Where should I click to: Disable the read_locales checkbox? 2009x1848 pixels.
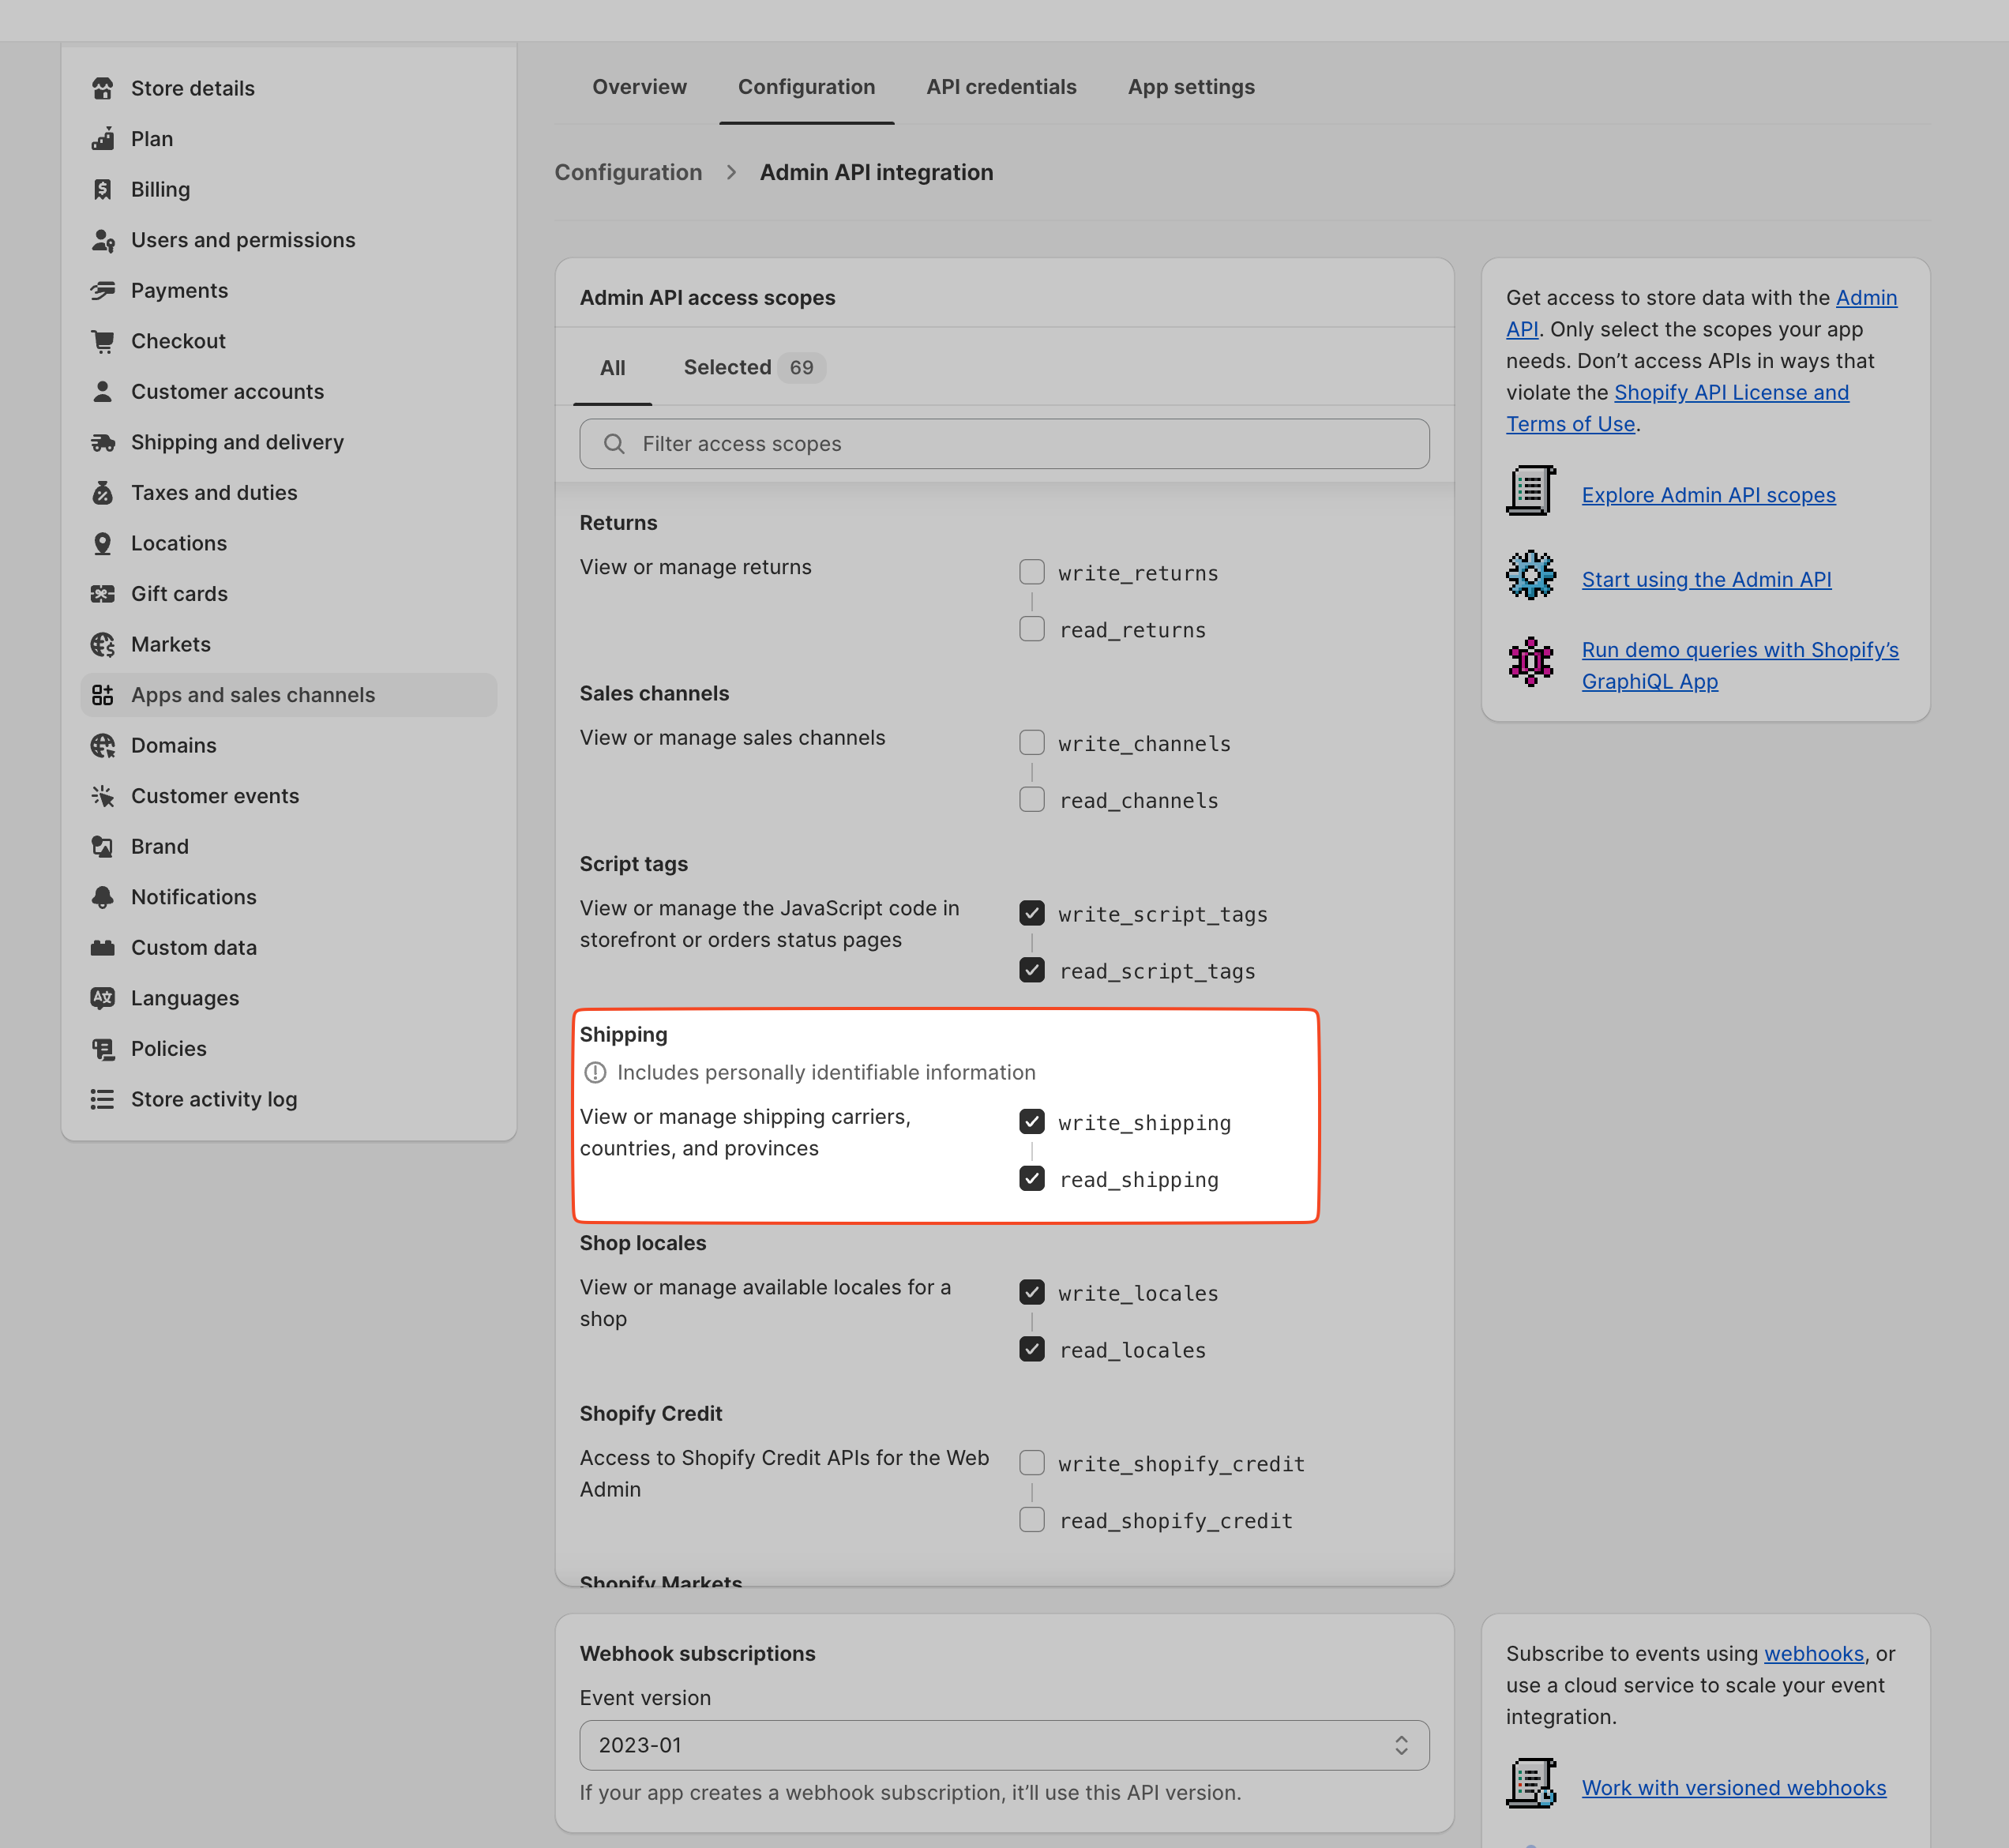pos(1031,1349)
